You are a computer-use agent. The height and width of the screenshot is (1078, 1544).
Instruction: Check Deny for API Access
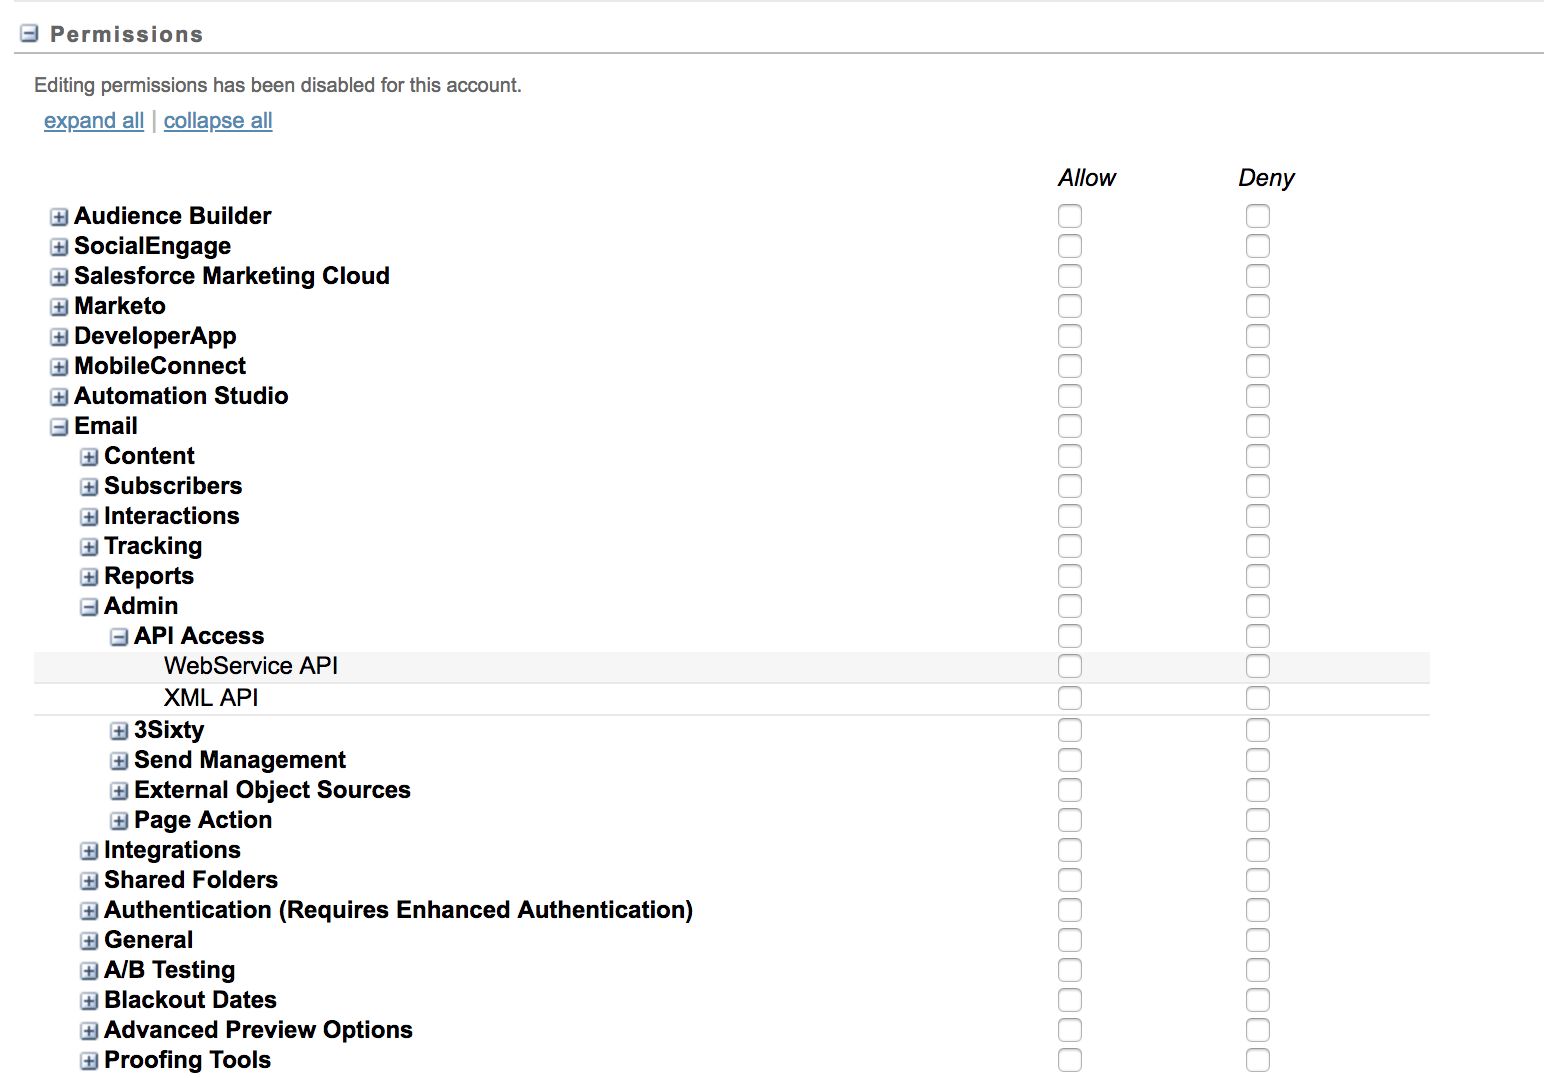(1258, 636)
